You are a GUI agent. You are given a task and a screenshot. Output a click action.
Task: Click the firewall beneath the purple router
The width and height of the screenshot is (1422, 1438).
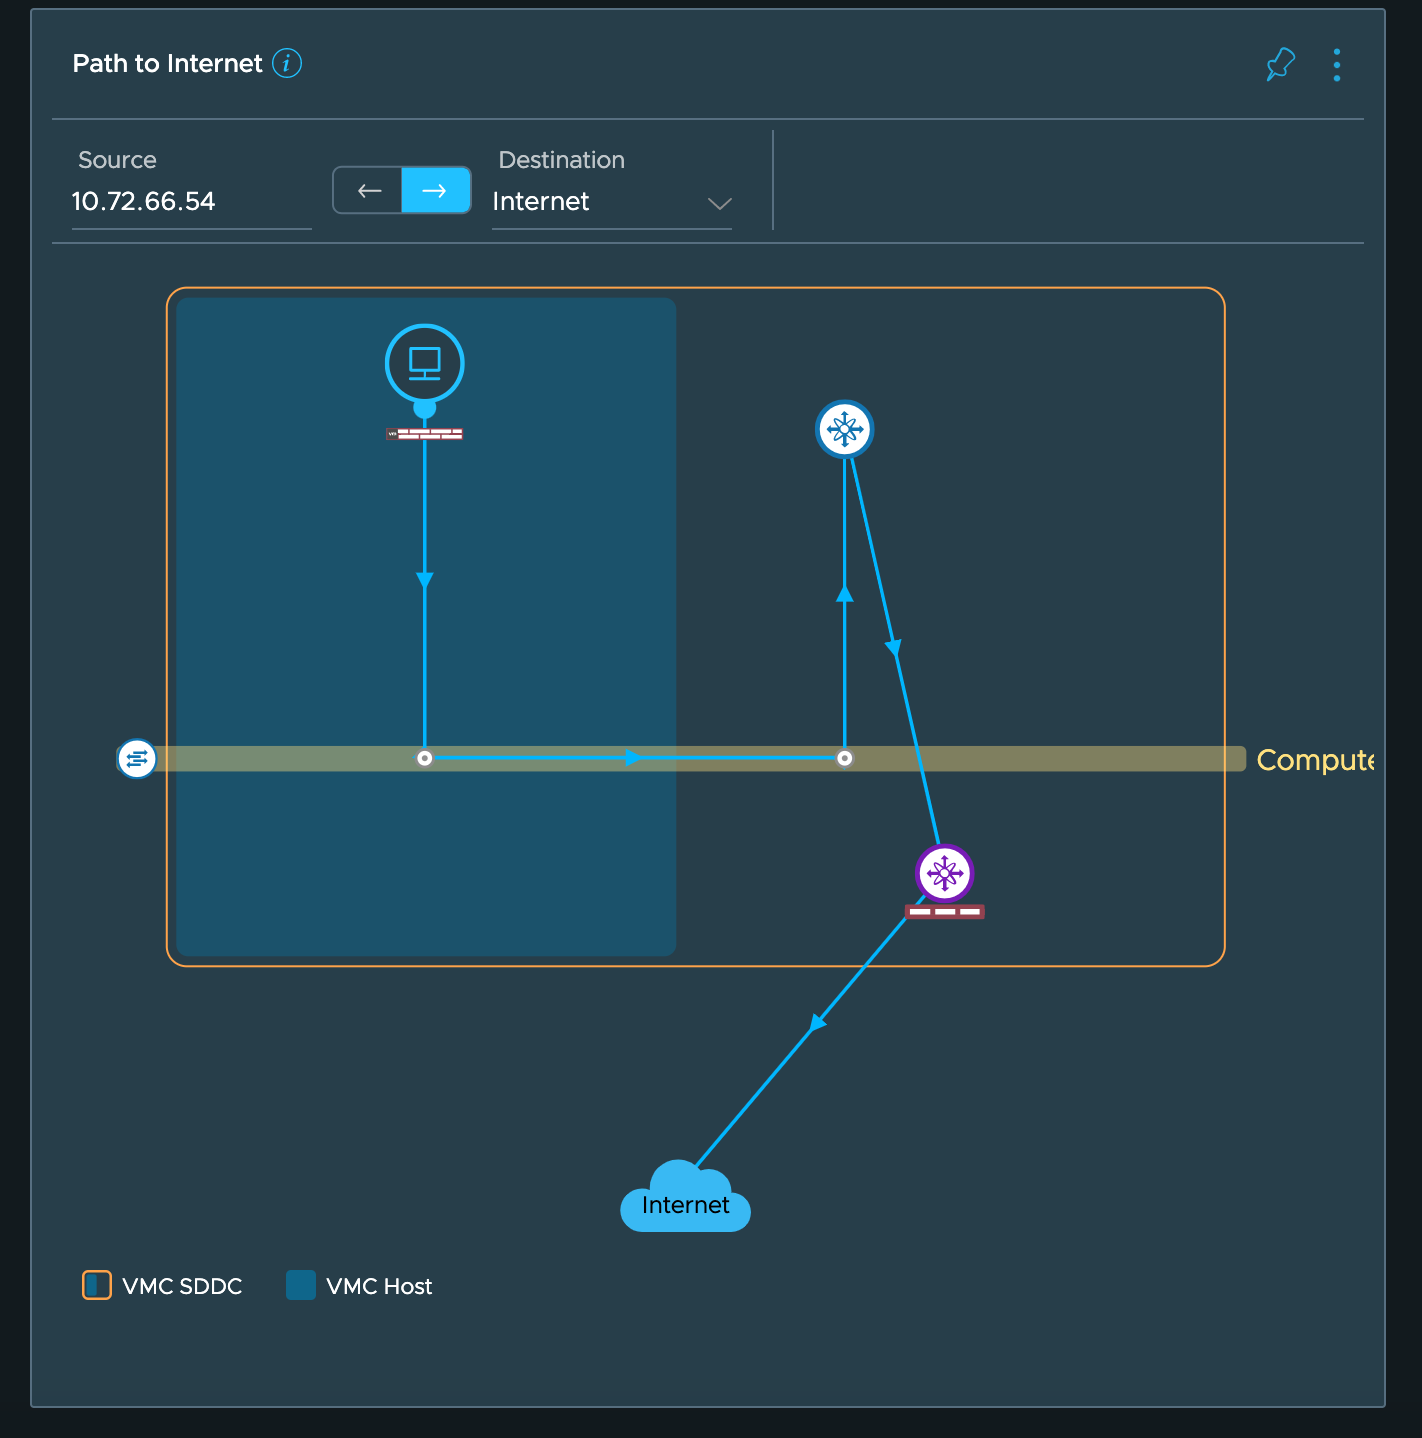coord(944,912)
